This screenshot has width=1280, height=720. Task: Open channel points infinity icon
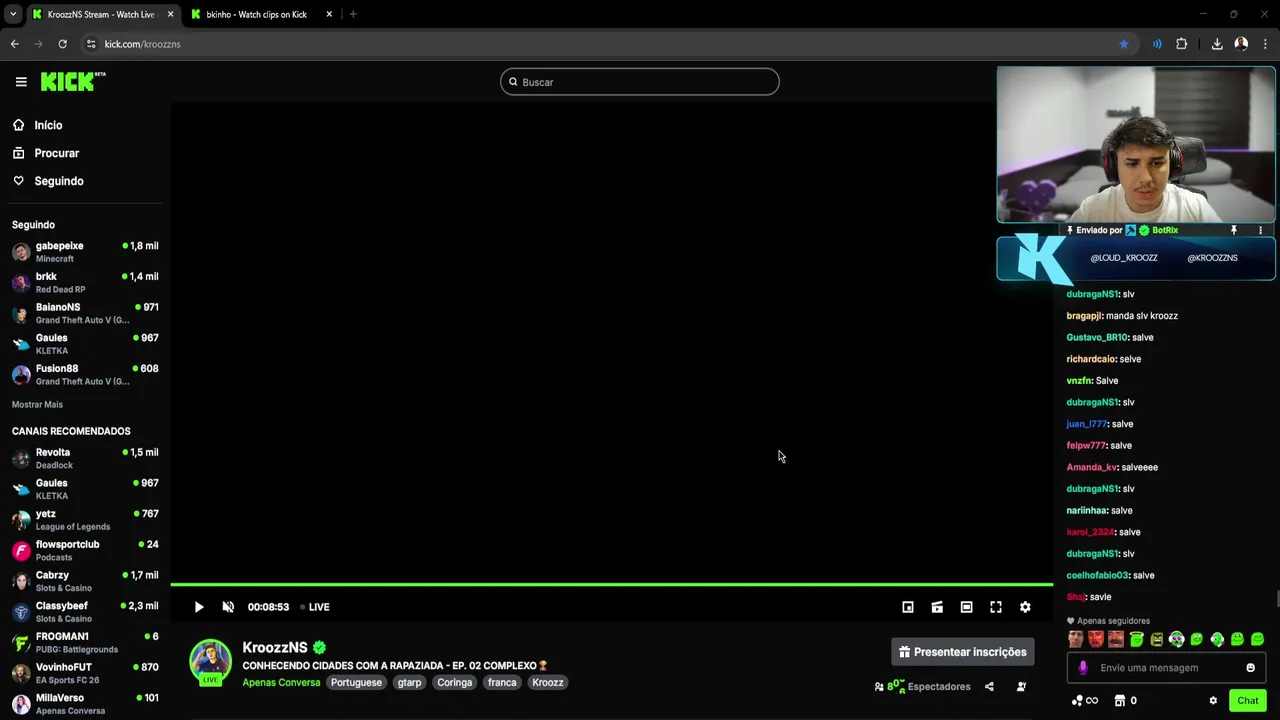coord(1084,701)
